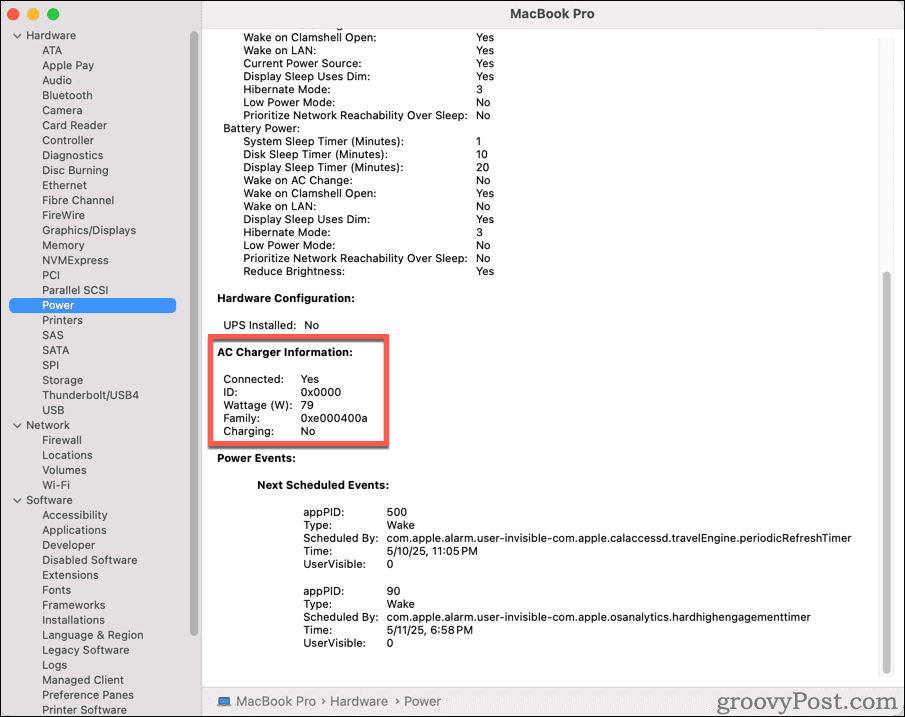Select Camera in the sidebar
Image resolution: width=905 pixels, height=717 pixels.
62,111
